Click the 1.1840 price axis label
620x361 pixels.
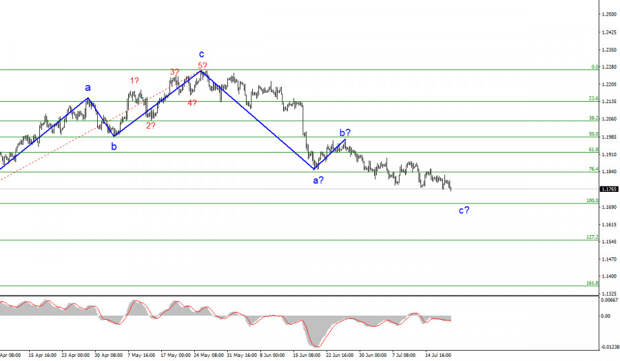point(609,172)
